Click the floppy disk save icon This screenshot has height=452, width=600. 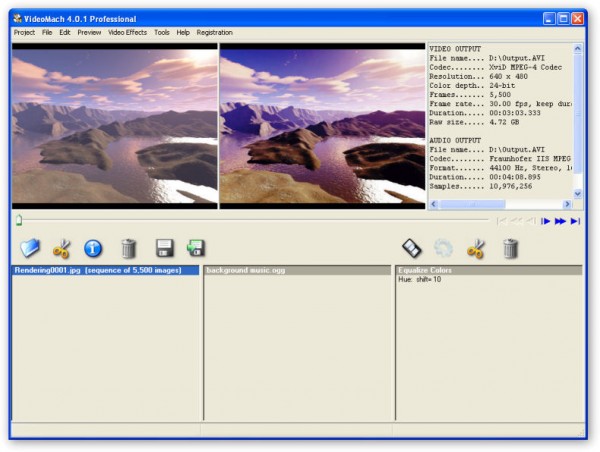click(x=165, y=248)
